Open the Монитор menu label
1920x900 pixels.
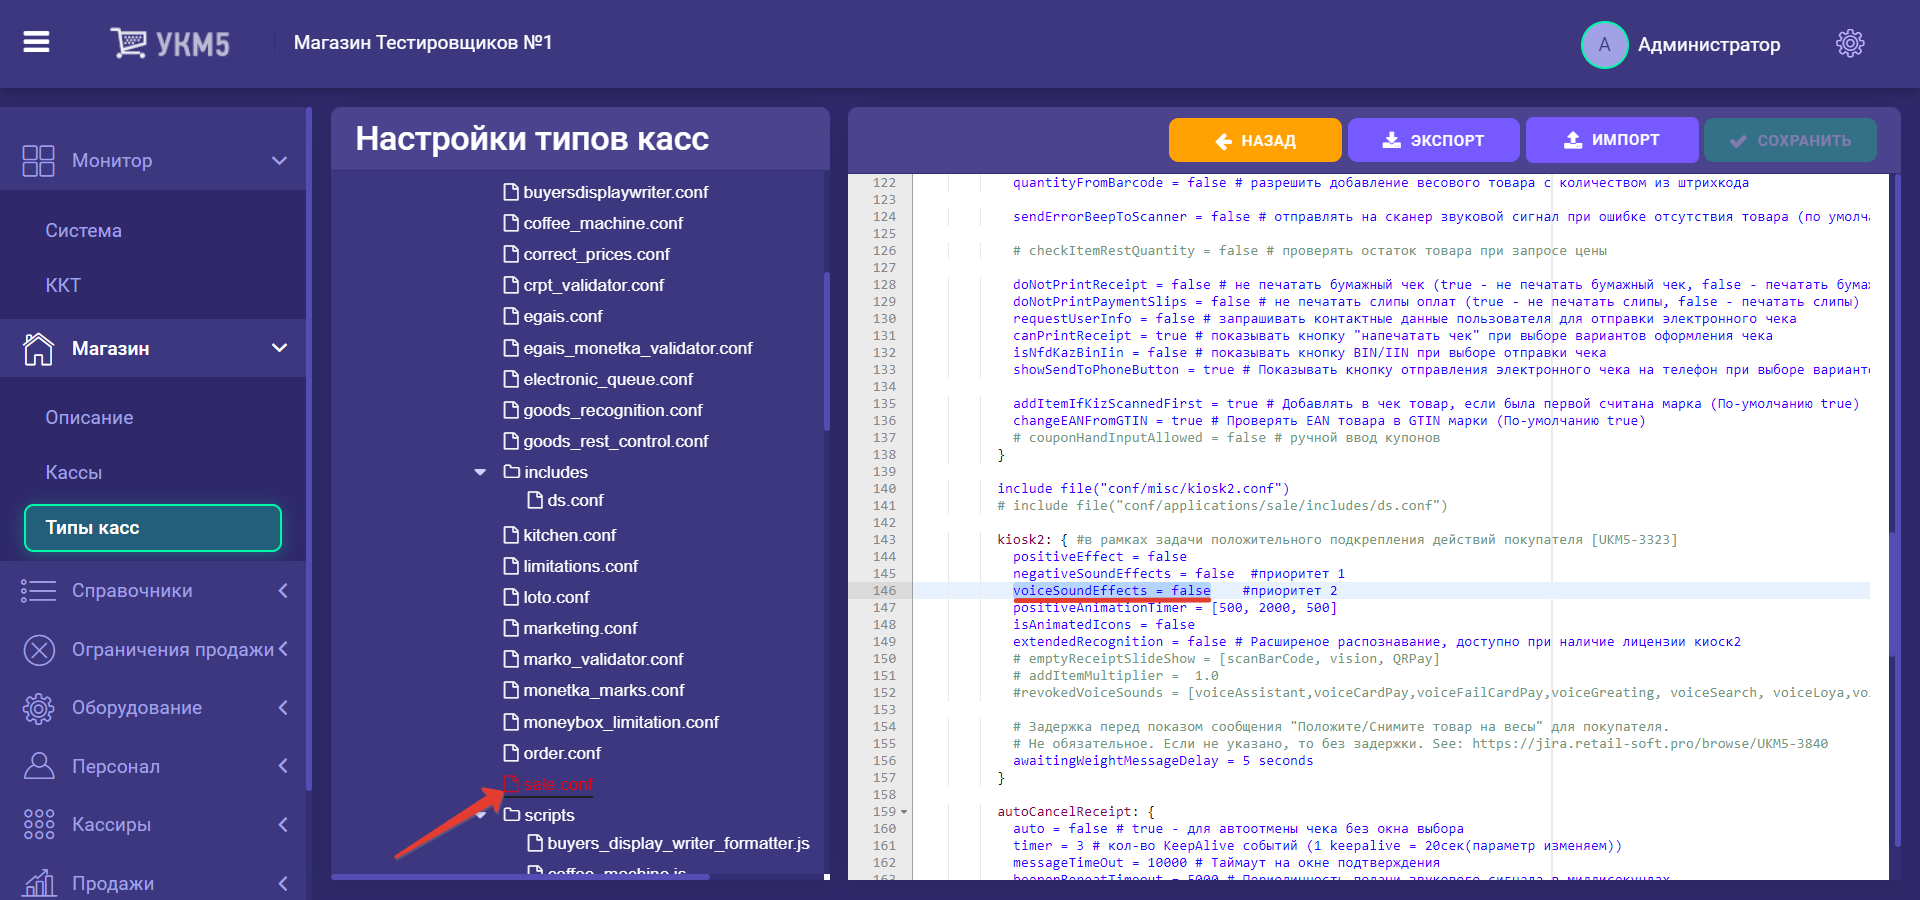(112, 160)
